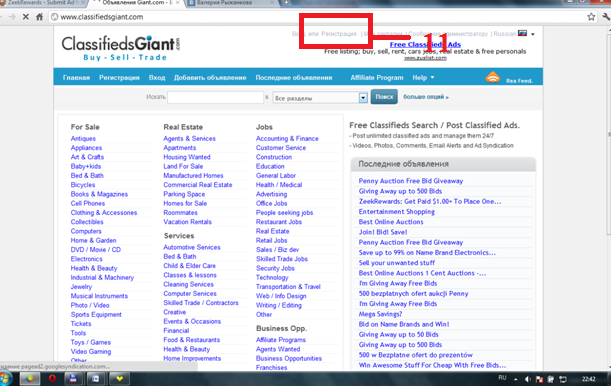Click the больше опций link

pos(426,97)
